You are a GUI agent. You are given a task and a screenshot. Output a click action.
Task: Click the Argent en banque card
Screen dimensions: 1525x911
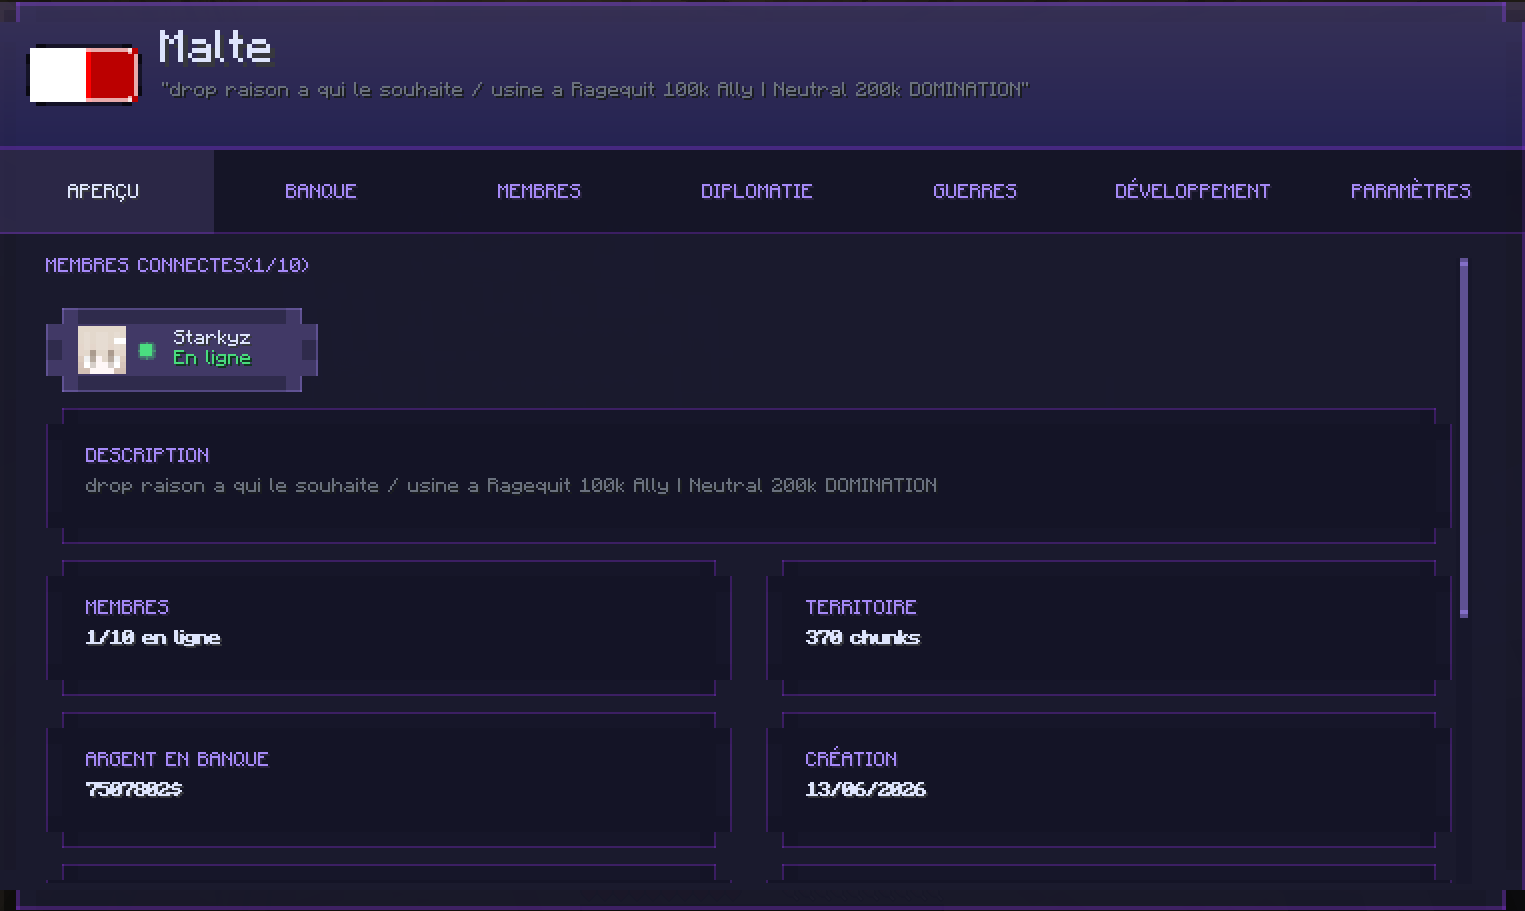(x=389, y=780)
